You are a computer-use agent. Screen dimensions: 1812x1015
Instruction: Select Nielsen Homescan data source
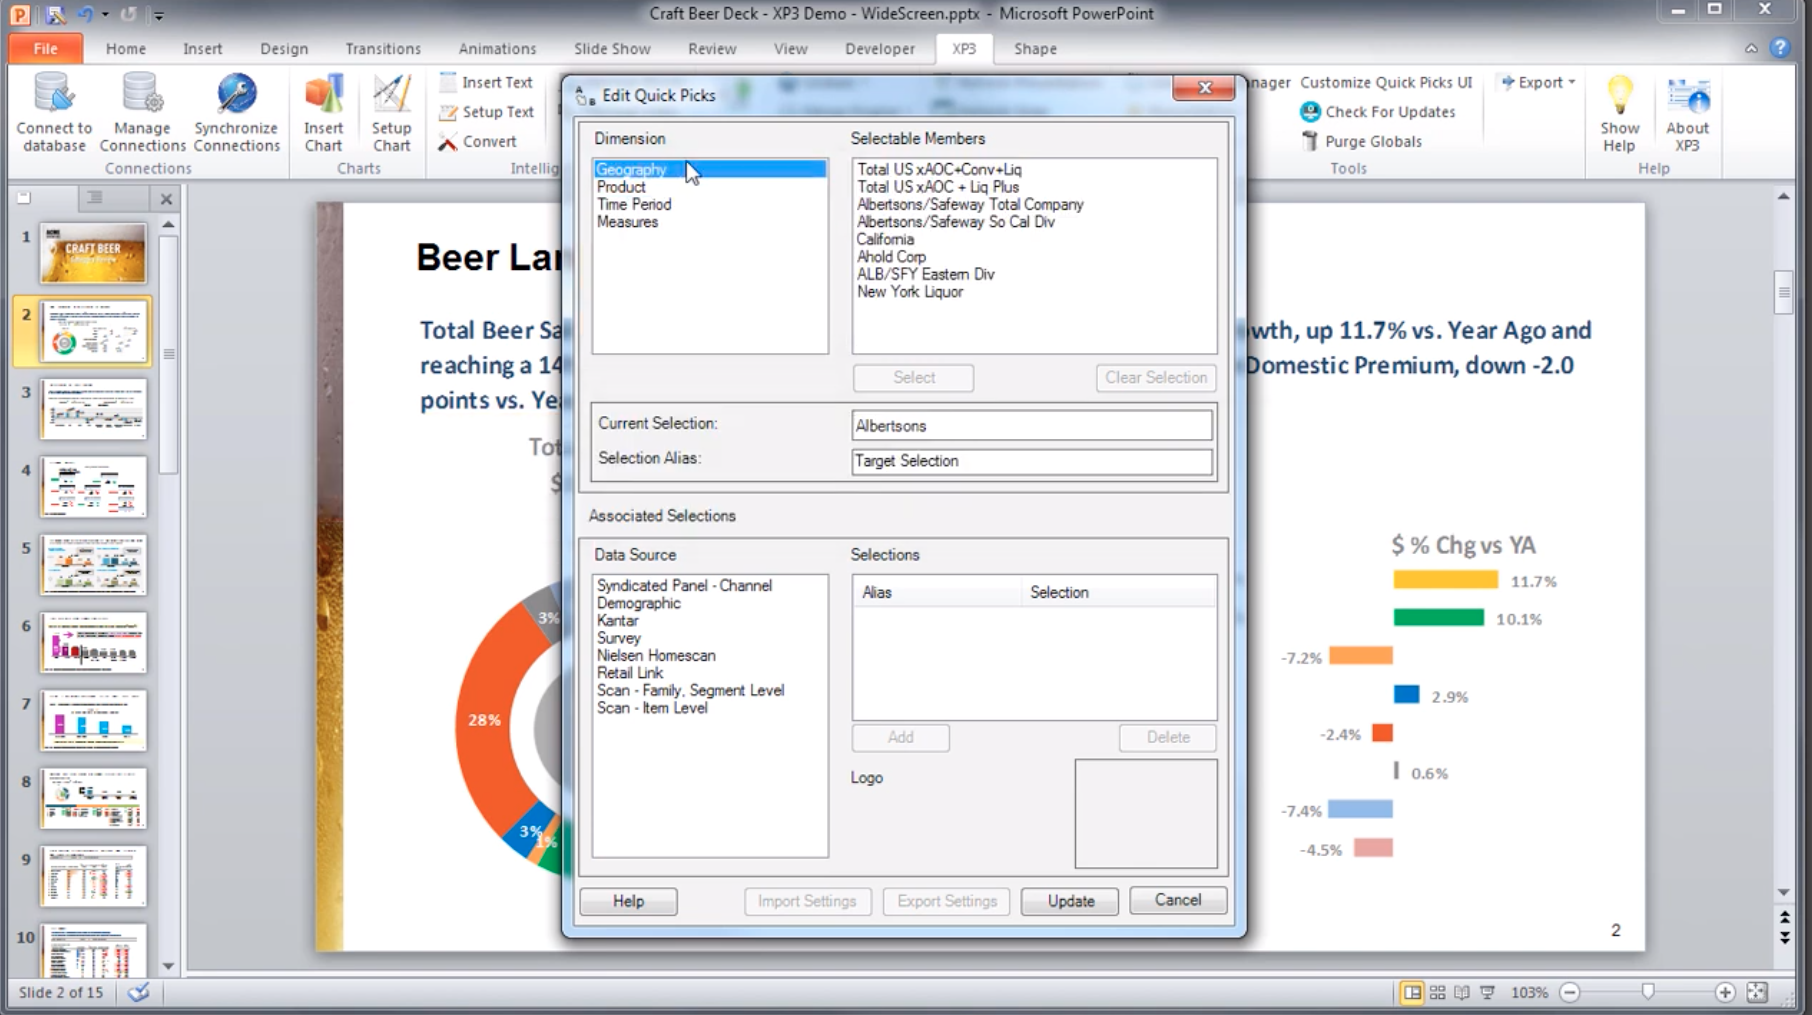pyautogui.click(x=656, y=656)
